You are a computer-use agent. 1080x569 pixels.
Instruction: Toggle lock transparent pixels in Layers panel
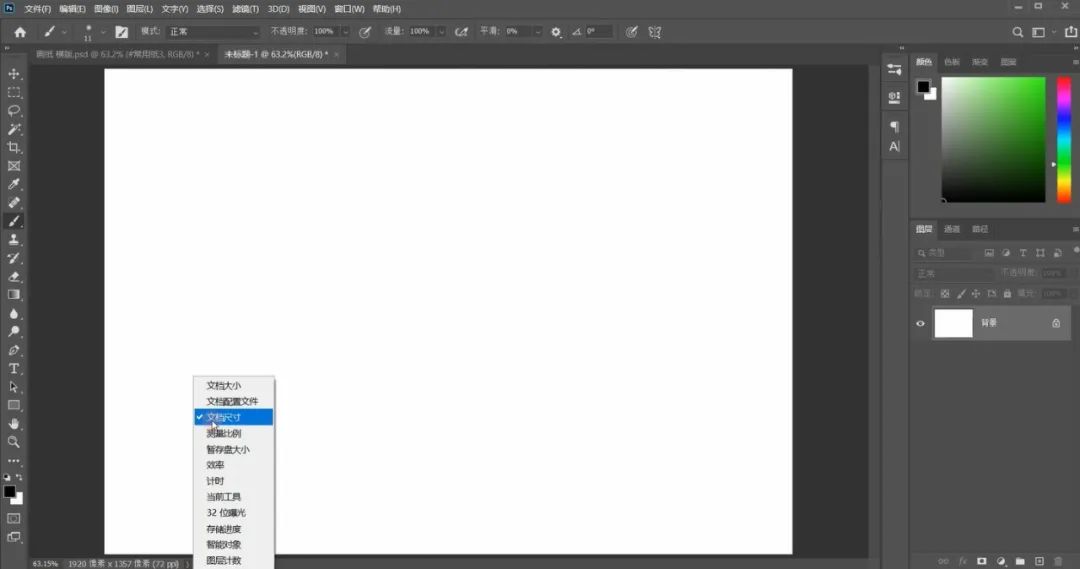945,293
